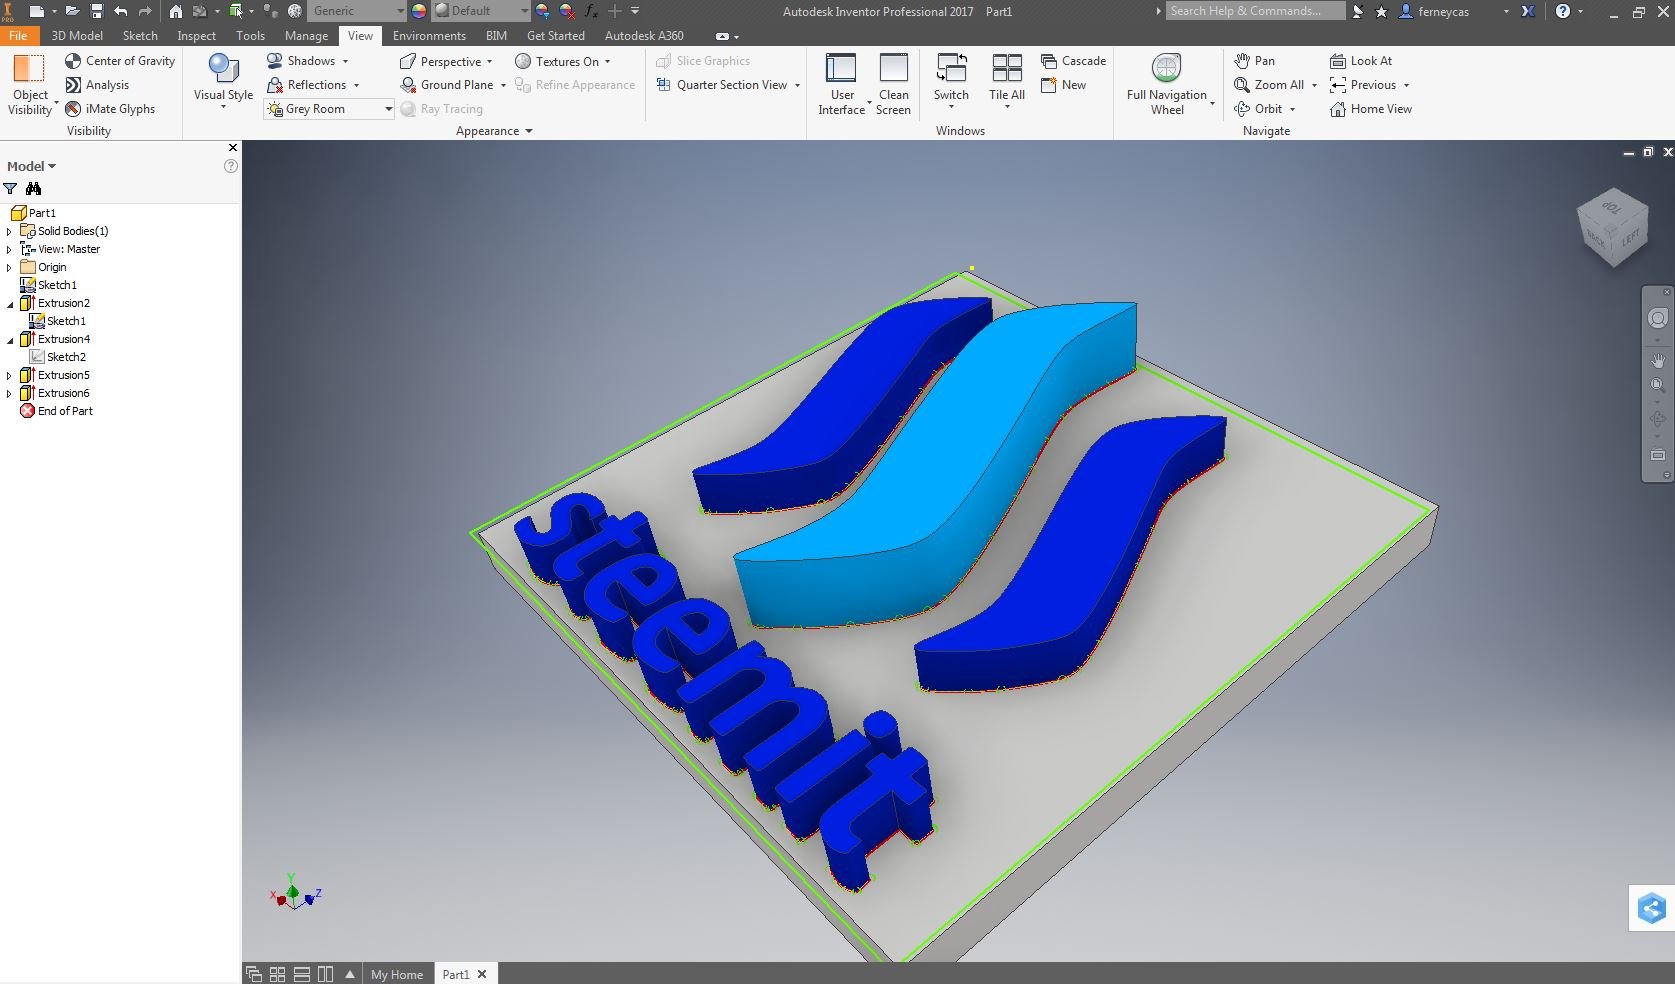Image resolution: width=1675 pixels, height=984 pixels.
Task: Open the Quarter Section View dropdown arrow
Action: click(797, 85)
